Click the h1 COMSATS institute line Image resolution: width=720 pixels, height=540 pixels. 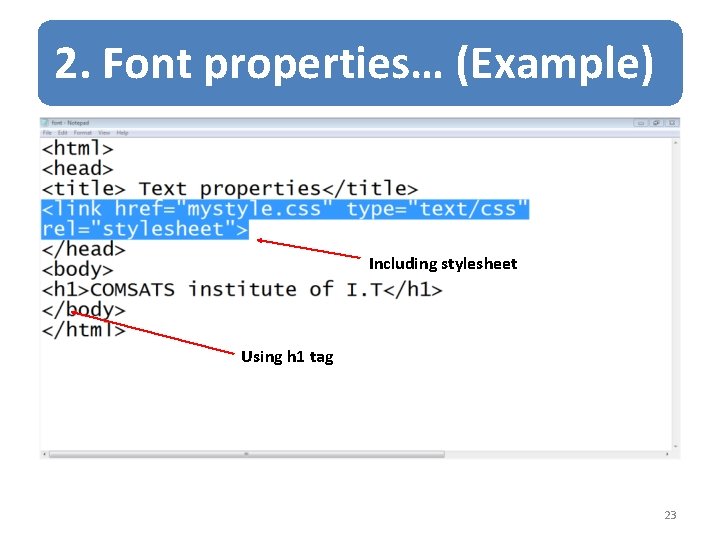(x=242, y=290)
